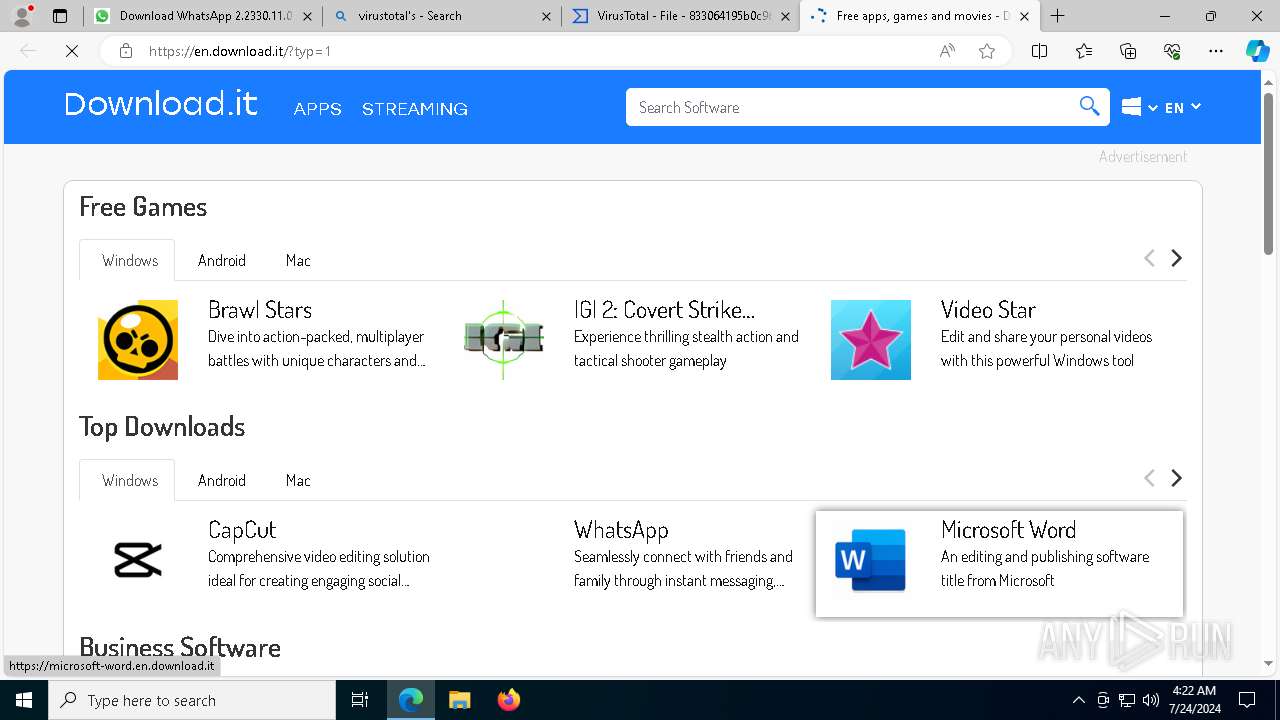Viewport: 1280px width, 720px height.
Task: Click the search magnifier icon
Action: [x=1089, y=107]
